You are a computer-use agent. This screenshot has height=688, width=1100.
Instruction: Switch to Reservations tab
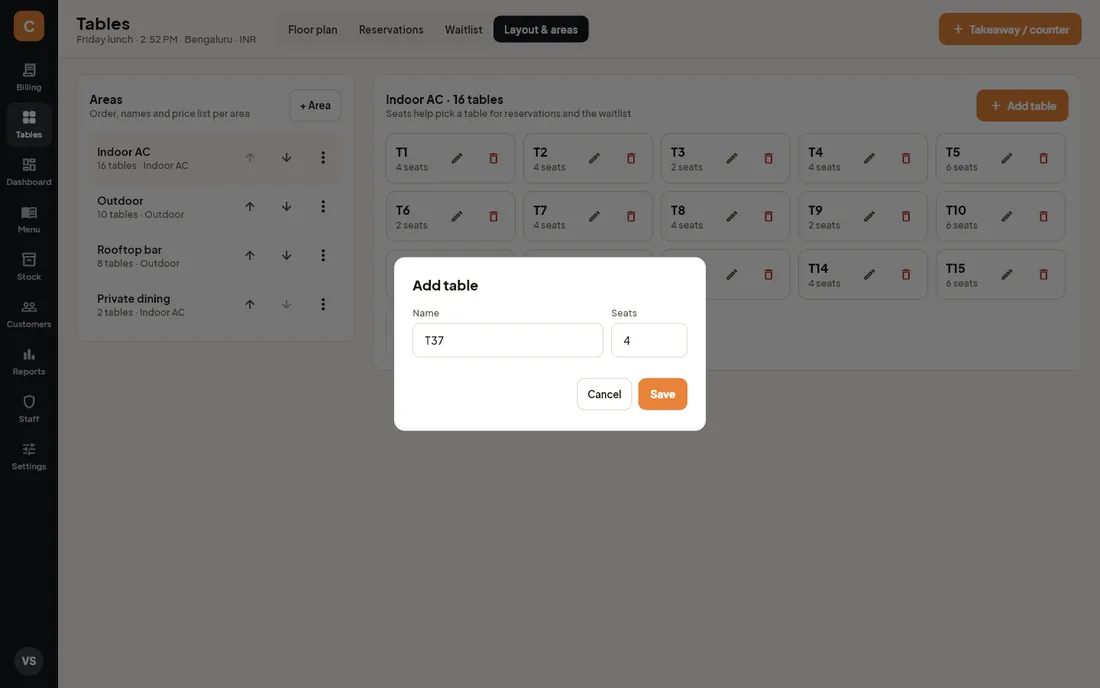click(x=391, y=29)
